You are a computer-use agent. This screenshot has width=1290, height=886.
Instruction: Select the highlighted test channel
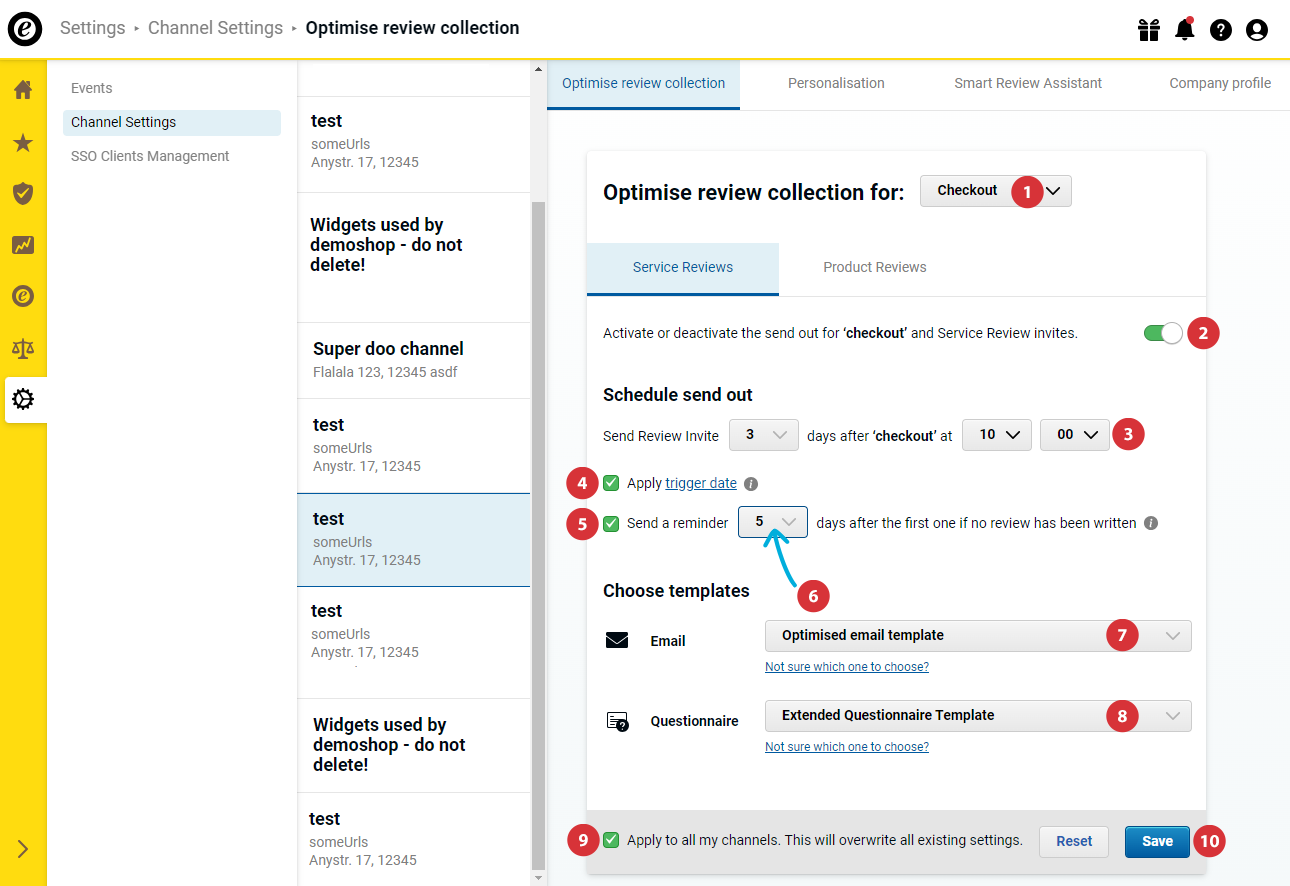click(x=414, y=540)
